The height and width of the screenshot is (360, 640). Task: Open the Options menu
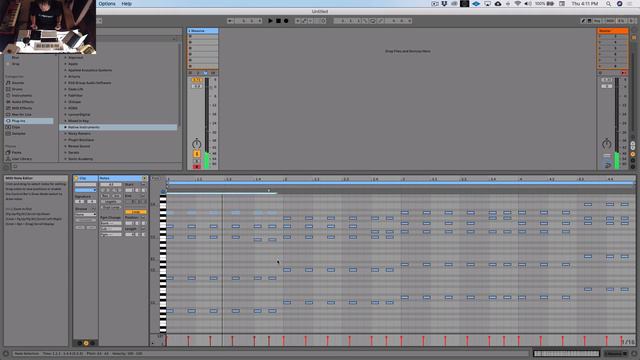(x=107, y=4)
